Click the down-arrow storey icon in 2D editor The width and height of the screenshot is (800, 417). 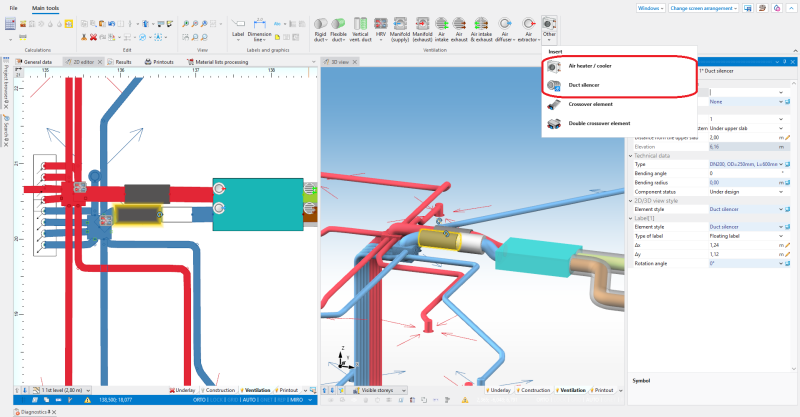[24, 390]
